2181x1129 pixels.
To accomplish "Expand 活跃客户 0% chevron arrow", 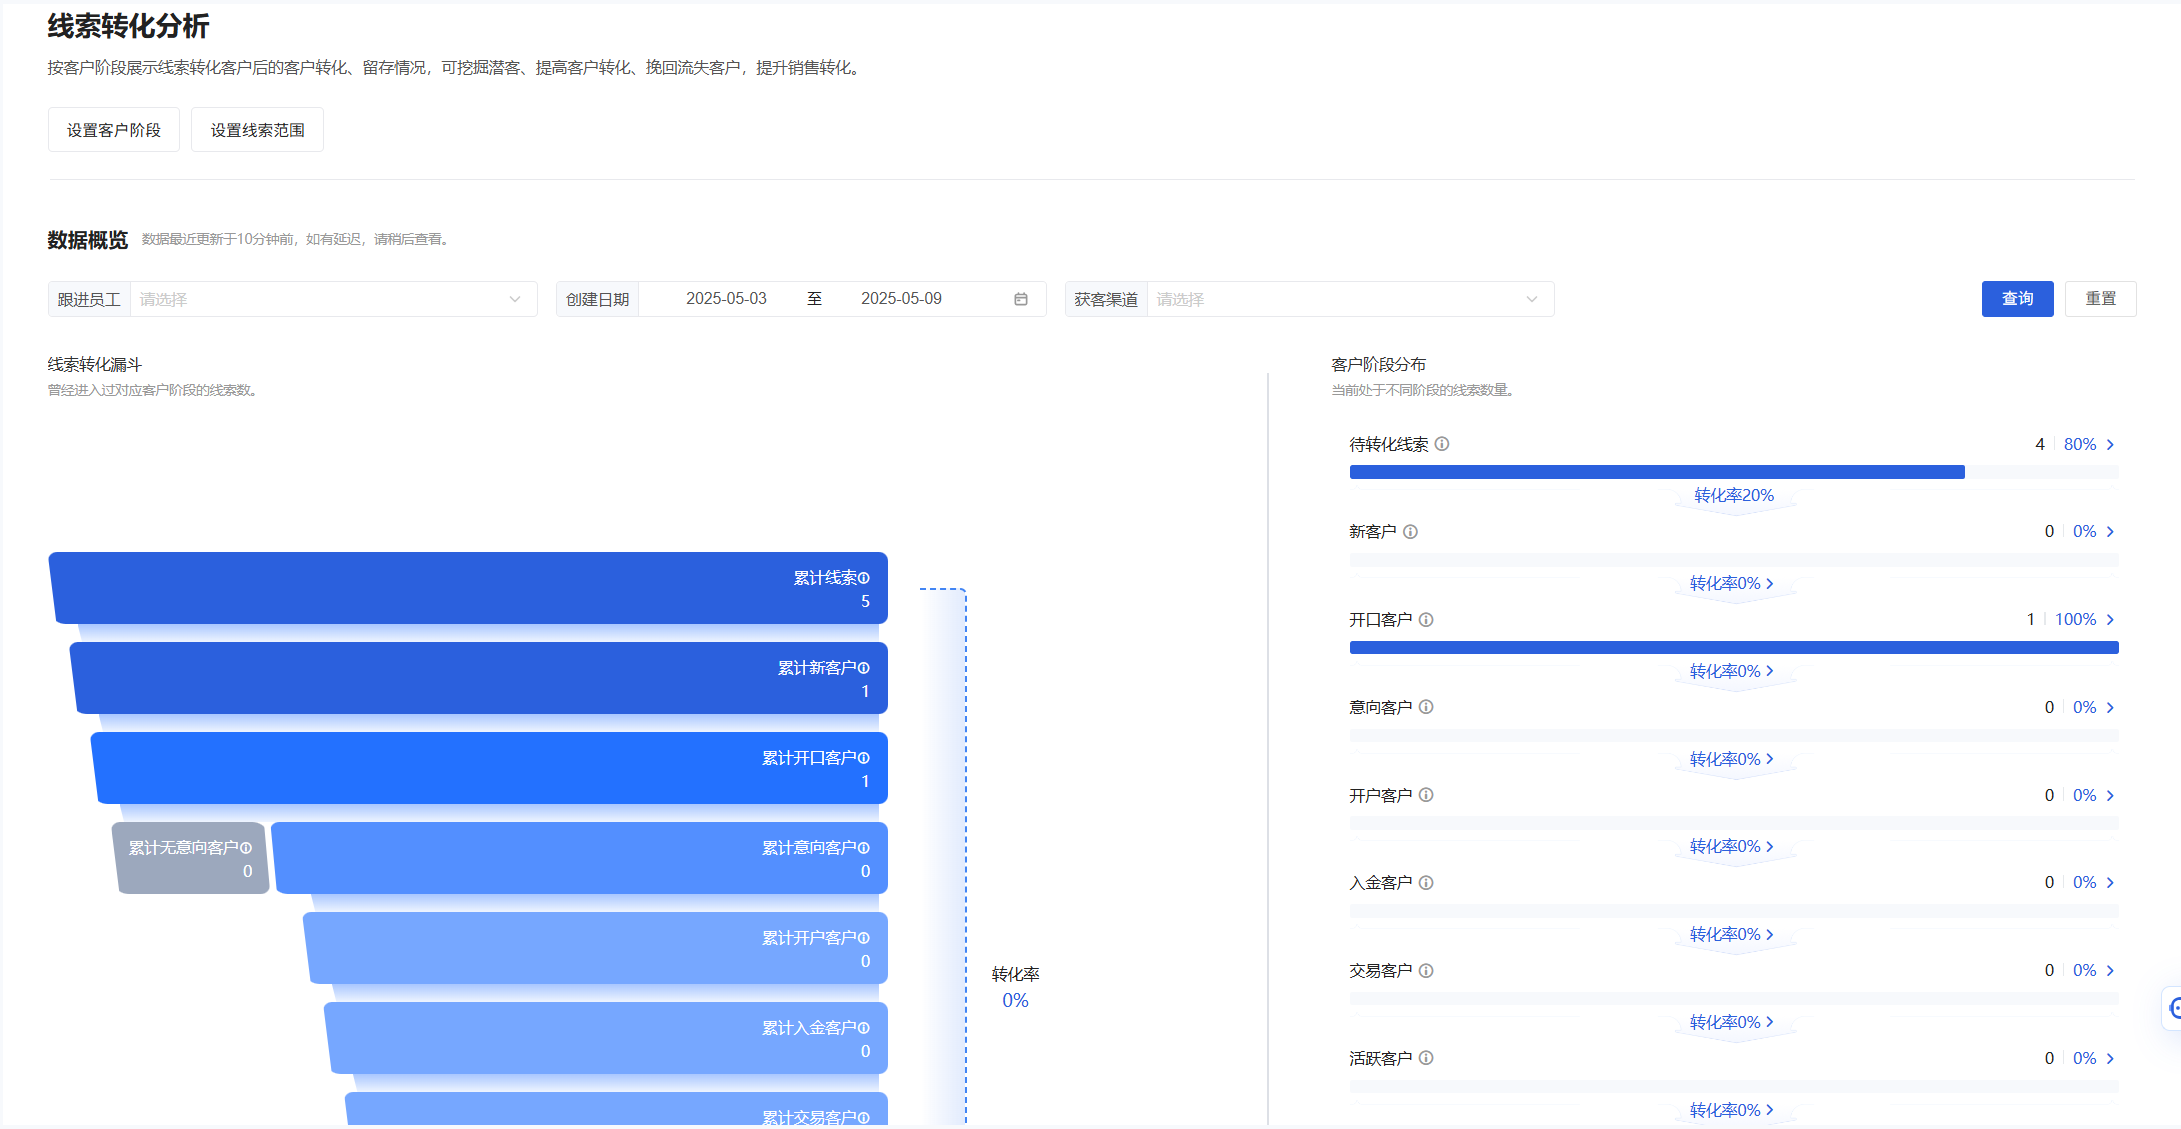I will (x=2110, y=1059).
